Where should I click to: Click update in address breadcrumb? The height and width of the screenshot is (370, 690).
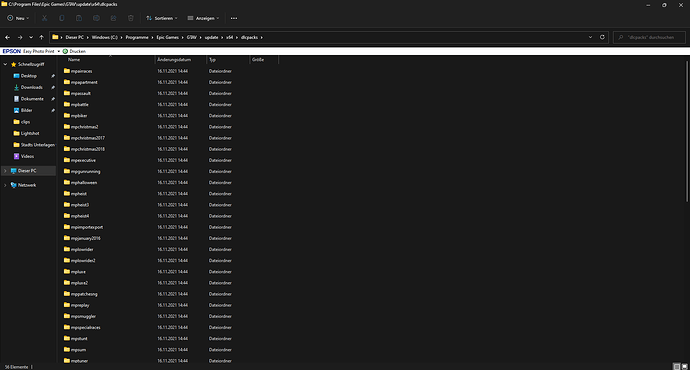click(211, 37)
